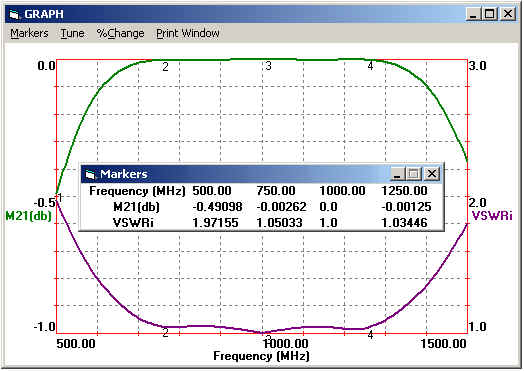Open the Print Window menu

[188, 33]
